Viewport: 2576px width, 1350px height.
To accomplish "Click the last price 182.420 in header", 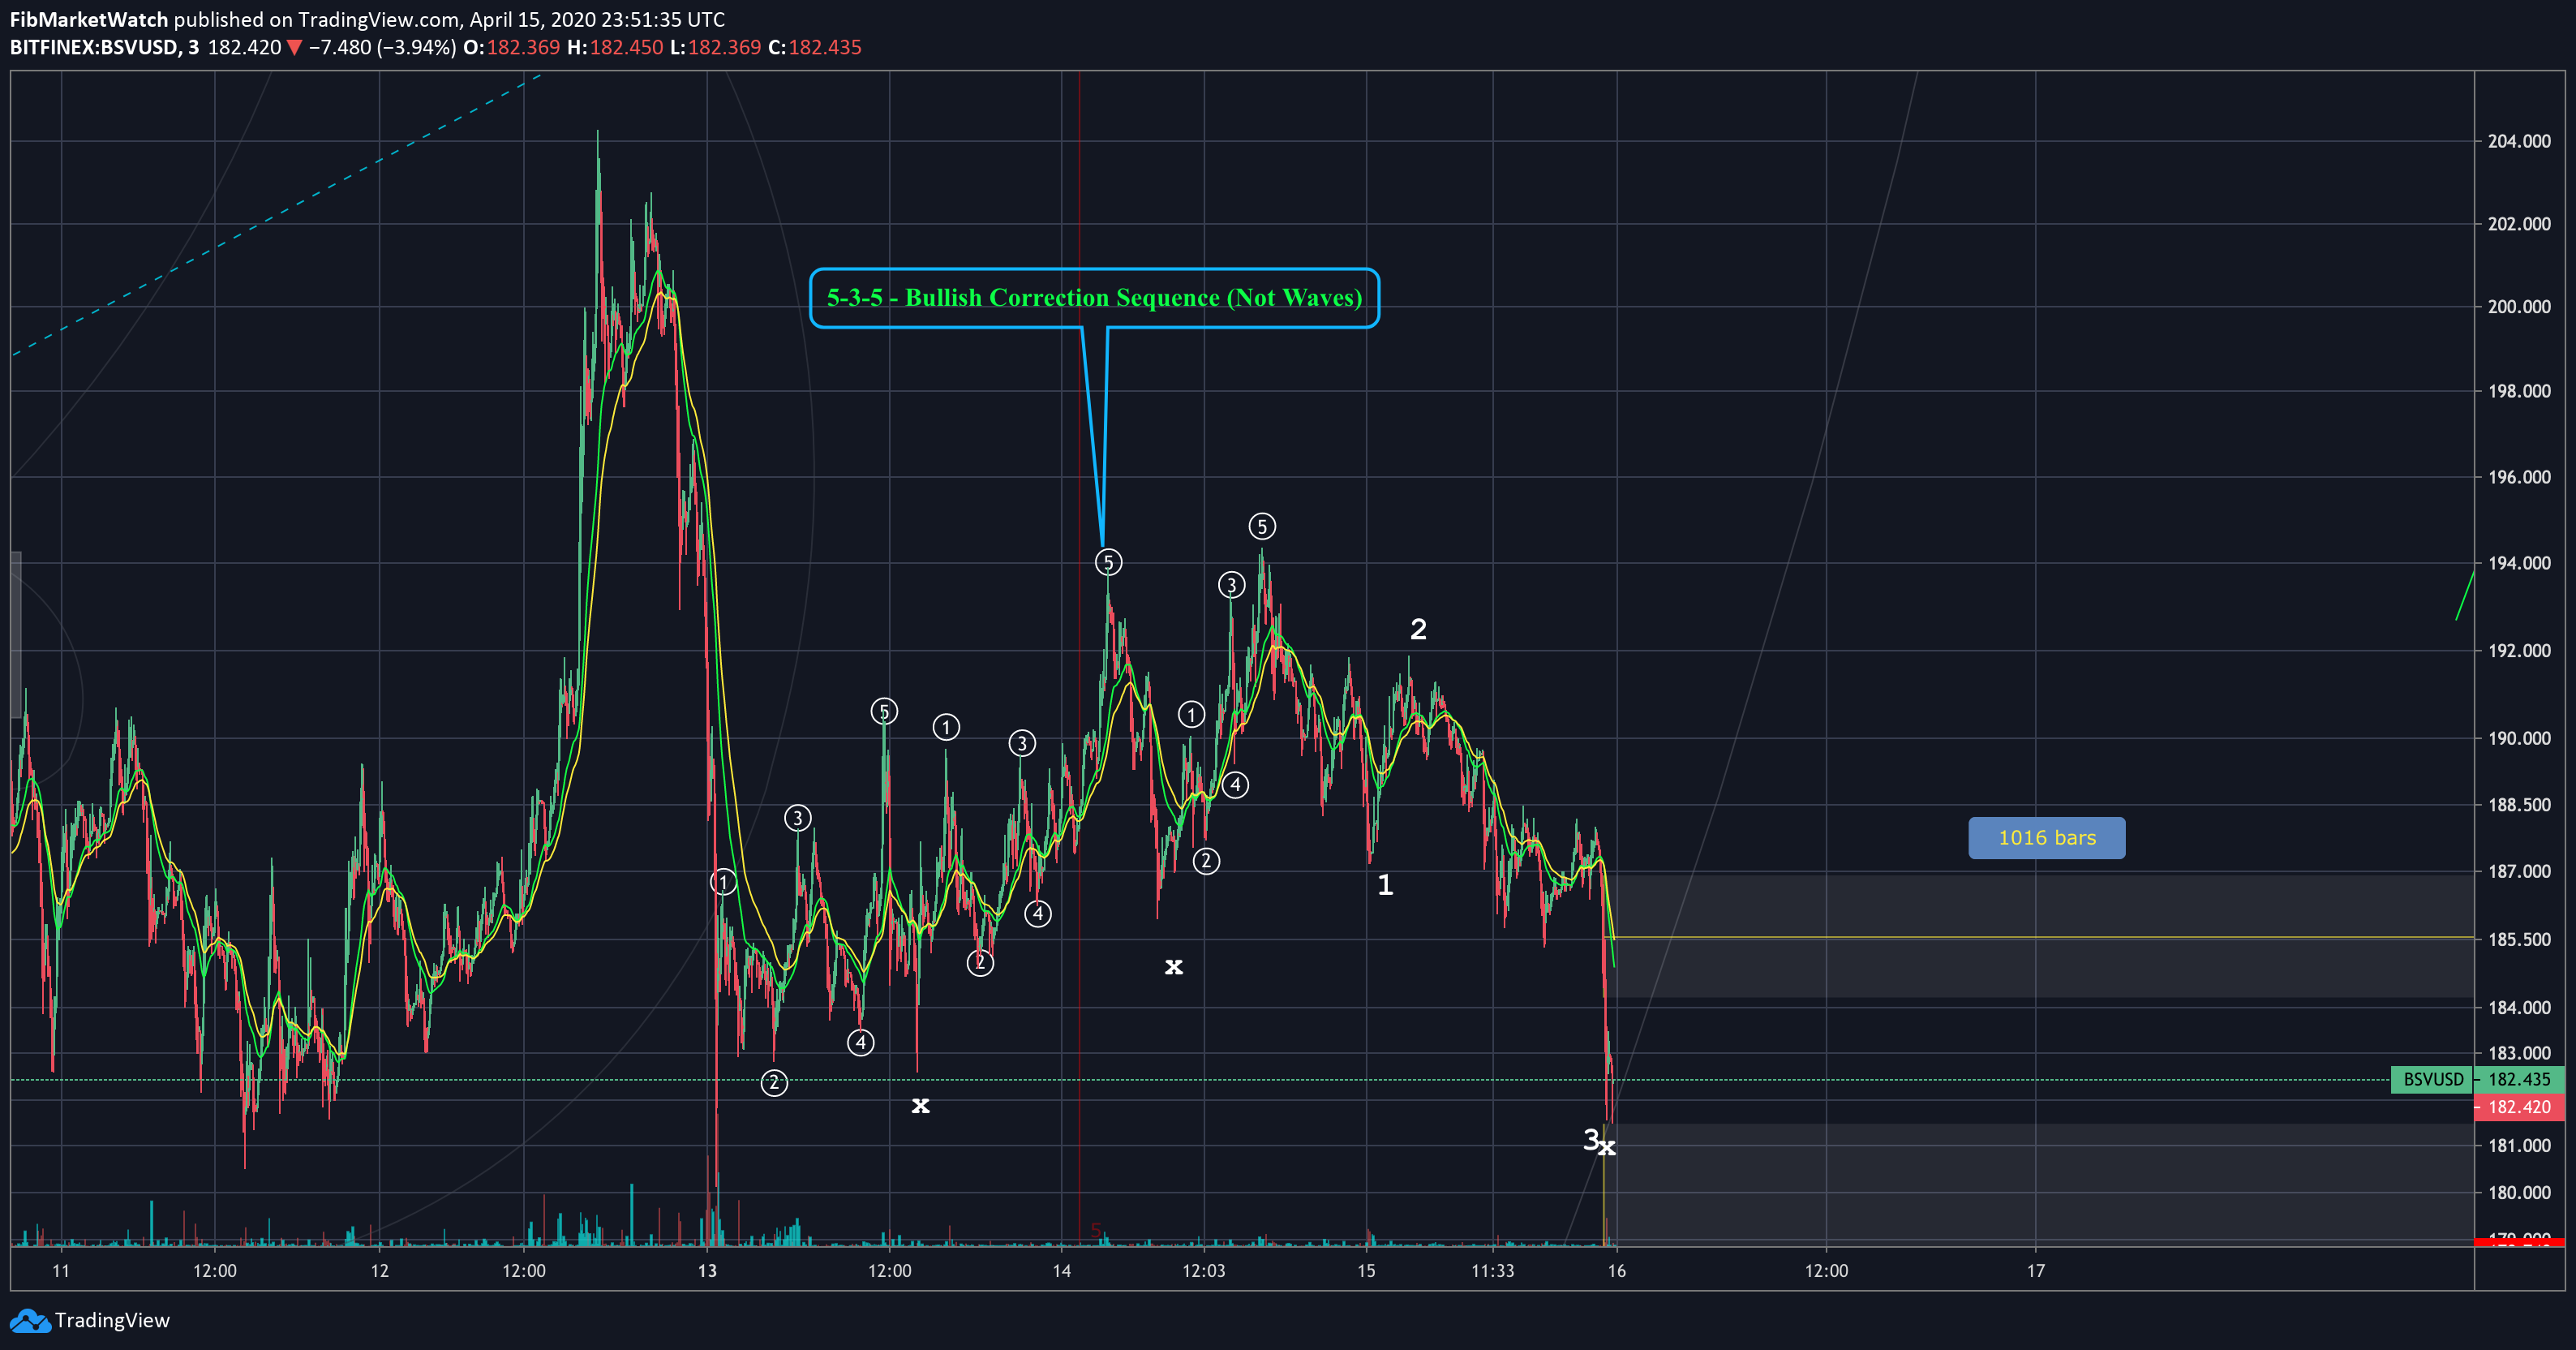I will [x=244, y=48].
